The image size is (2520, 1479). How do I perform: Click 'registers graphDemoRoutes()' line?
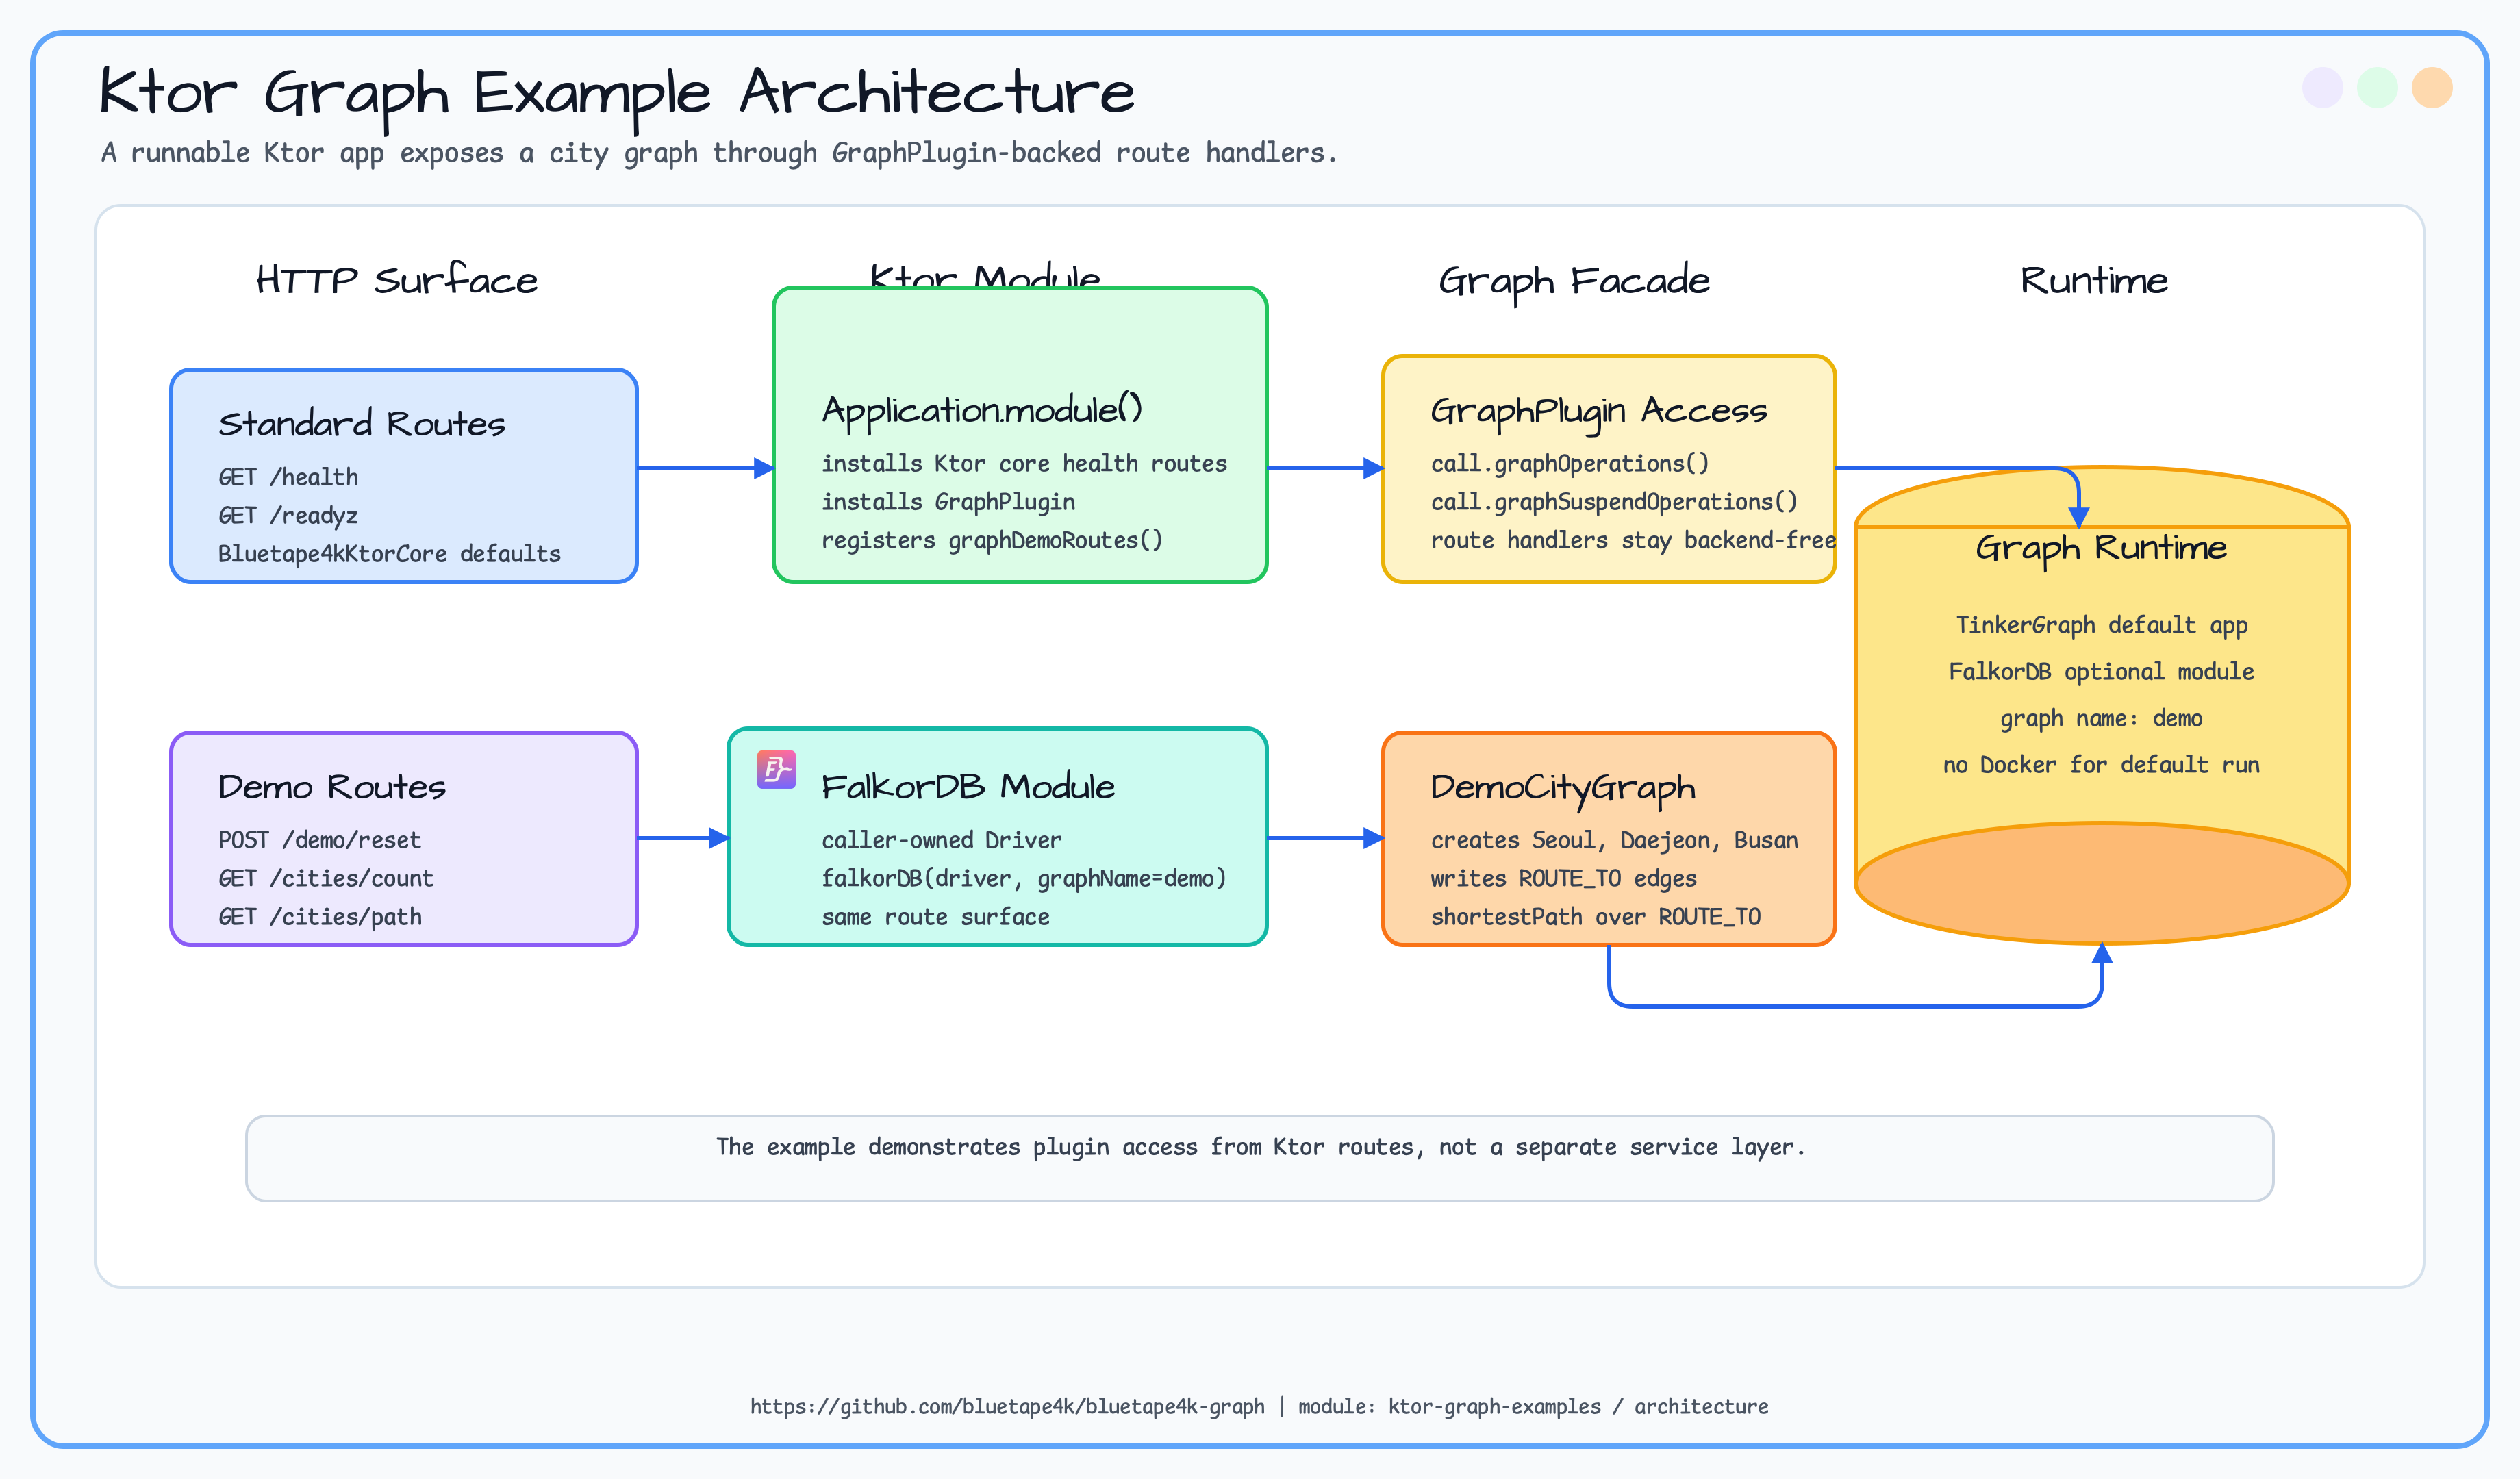point(992,540)
